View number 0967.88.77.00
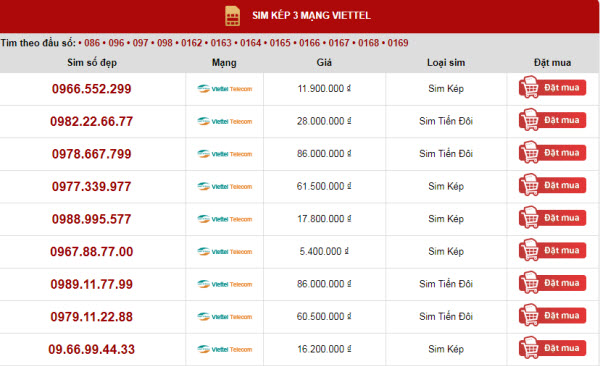 pyautogui.click(x=92, y=252)
